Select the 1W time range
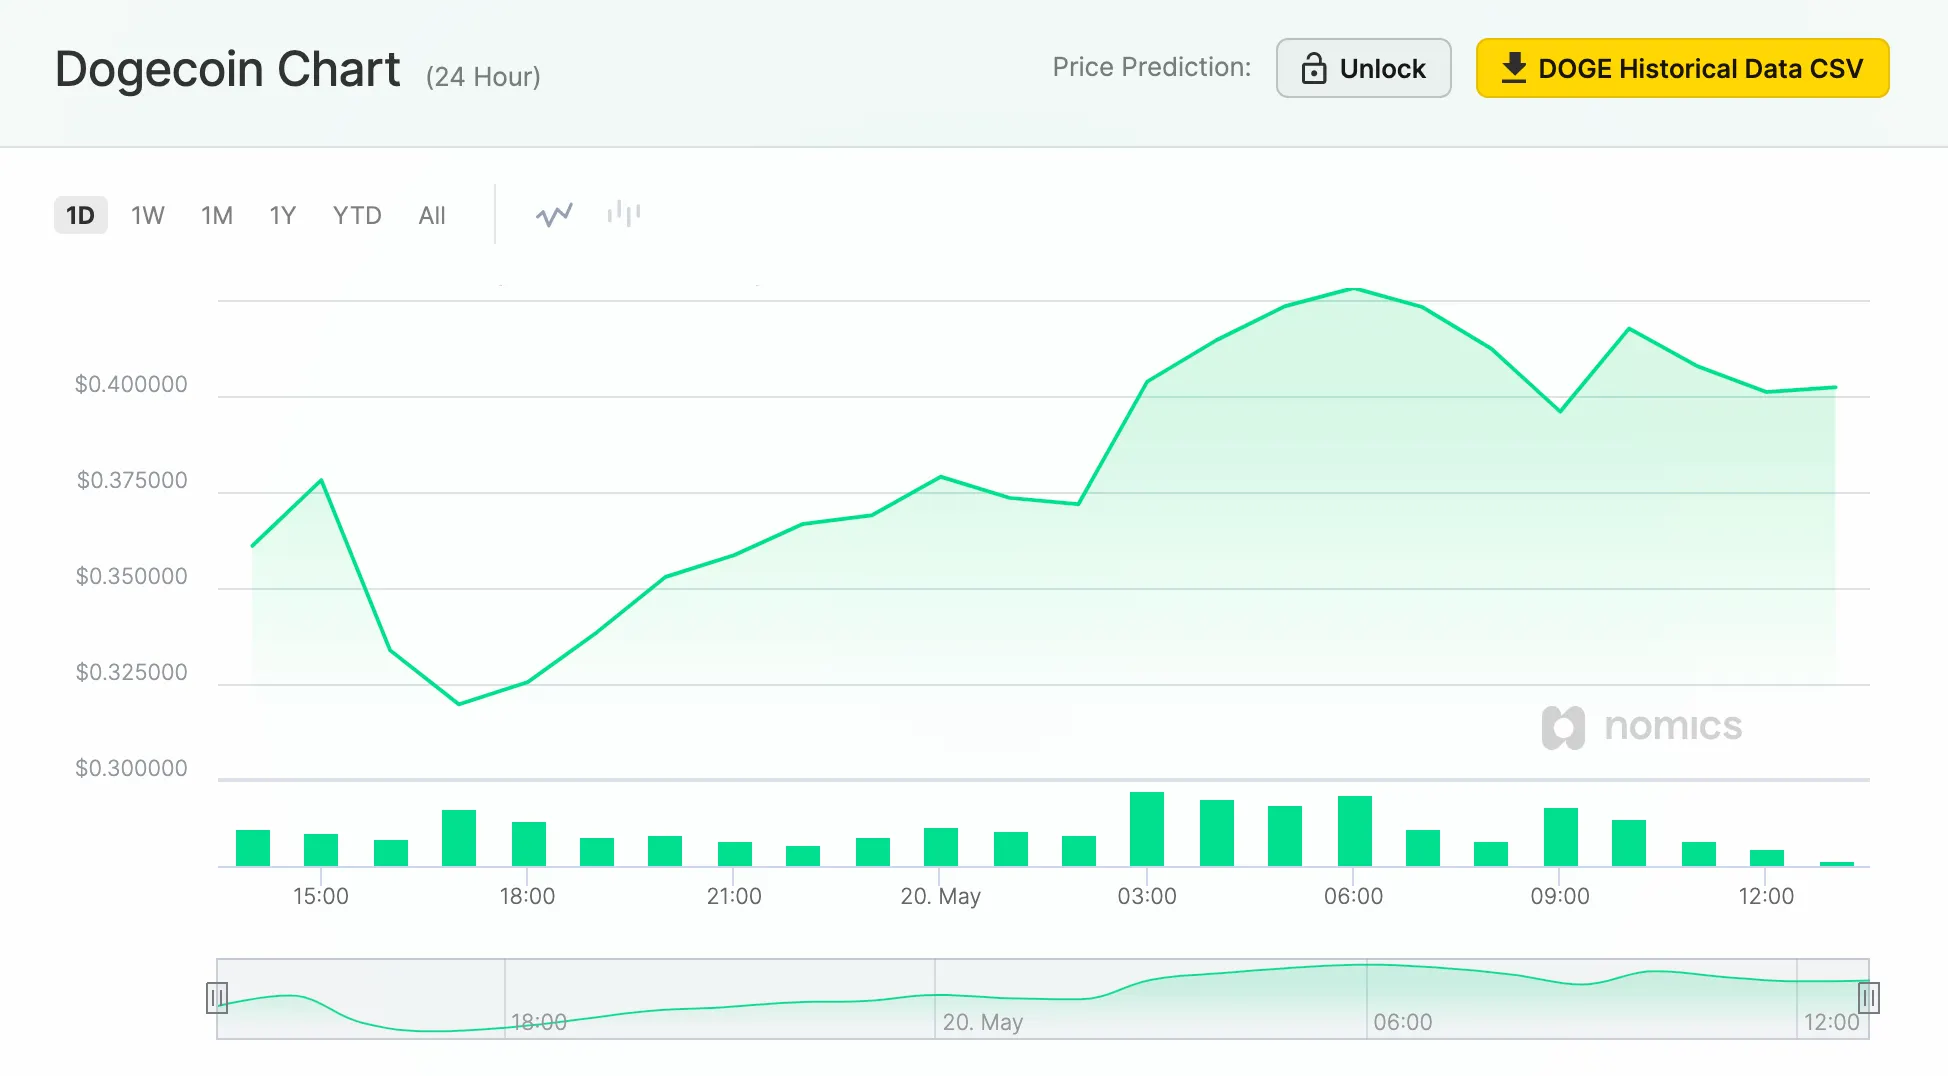This screenshot has width=1948, height=1076. tap(148, 215)
